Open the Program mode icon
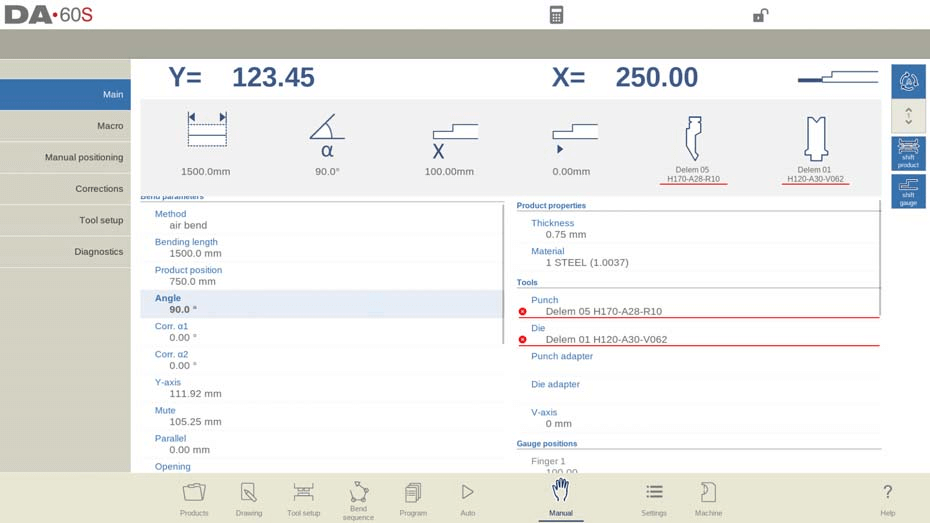Screen dimensions: 930x523 tap(413, 499)
